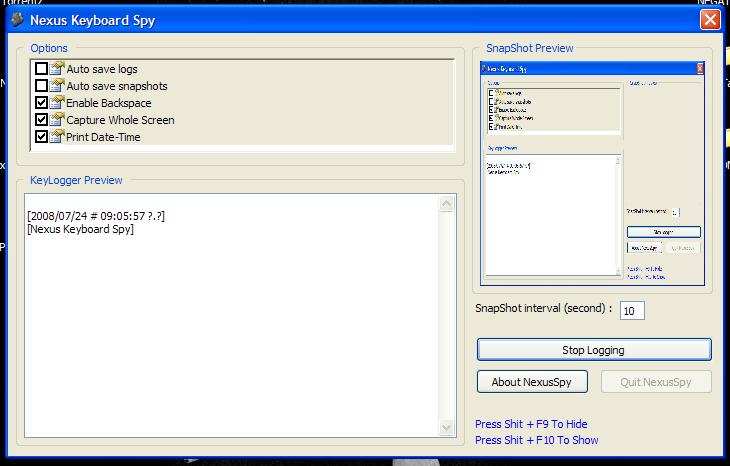The height and width of the screenshot is (466, 730).
Task: Uncheck the Print Date-Time checkbox
Action: (41, 136)
